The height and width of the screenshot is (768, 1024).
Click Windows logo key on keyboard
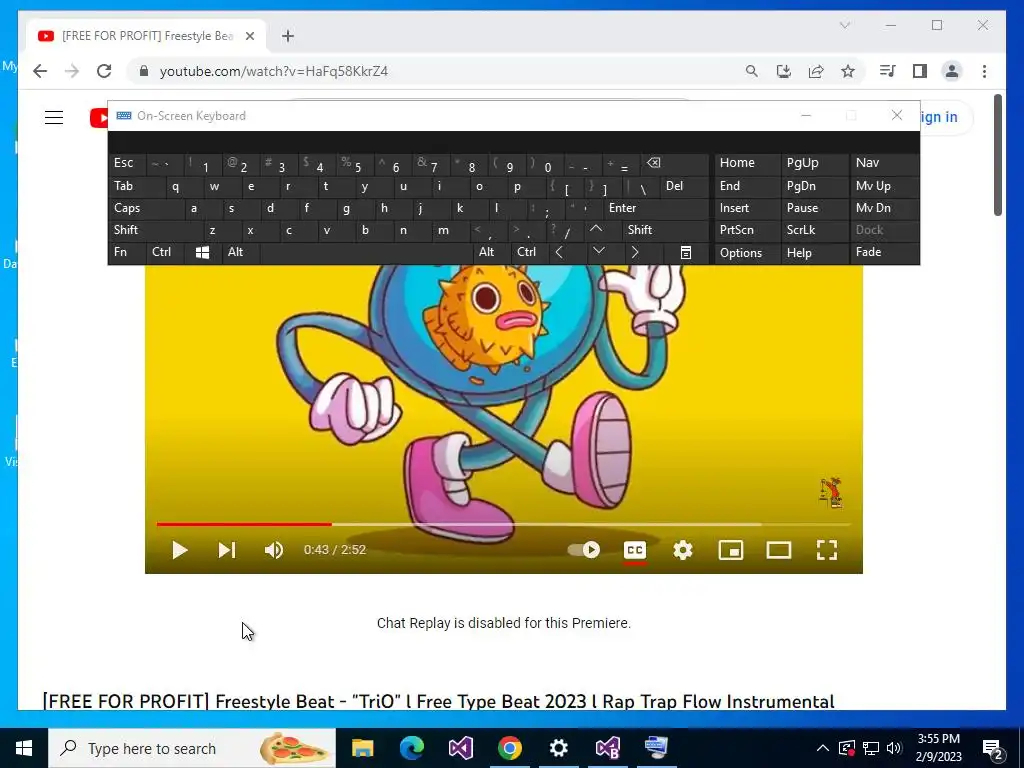(x=202, y=253)
